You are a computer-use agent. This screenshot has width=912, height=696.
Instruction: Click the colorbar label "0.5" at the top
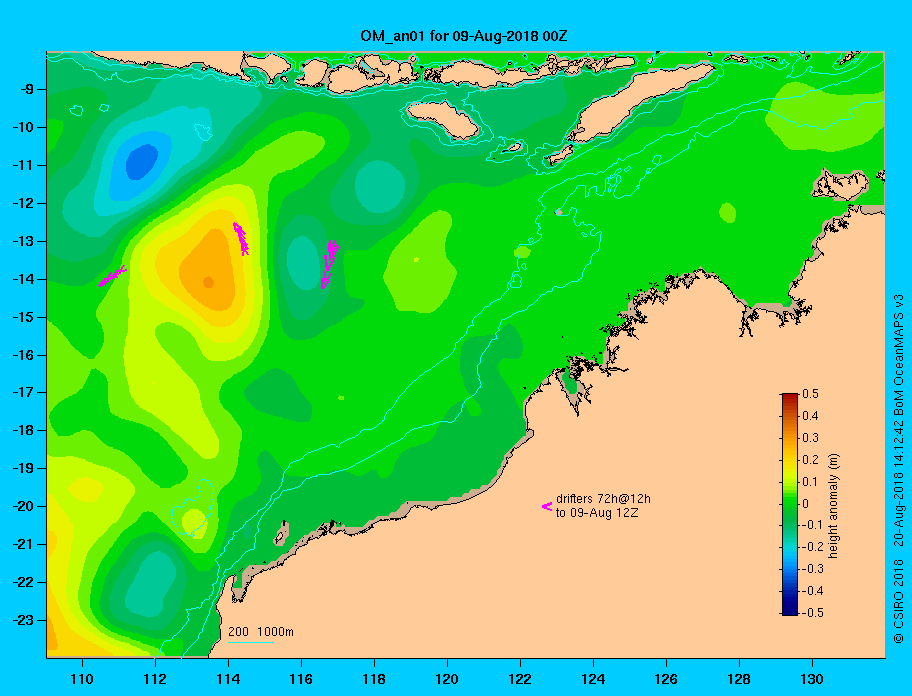point(810,394)
